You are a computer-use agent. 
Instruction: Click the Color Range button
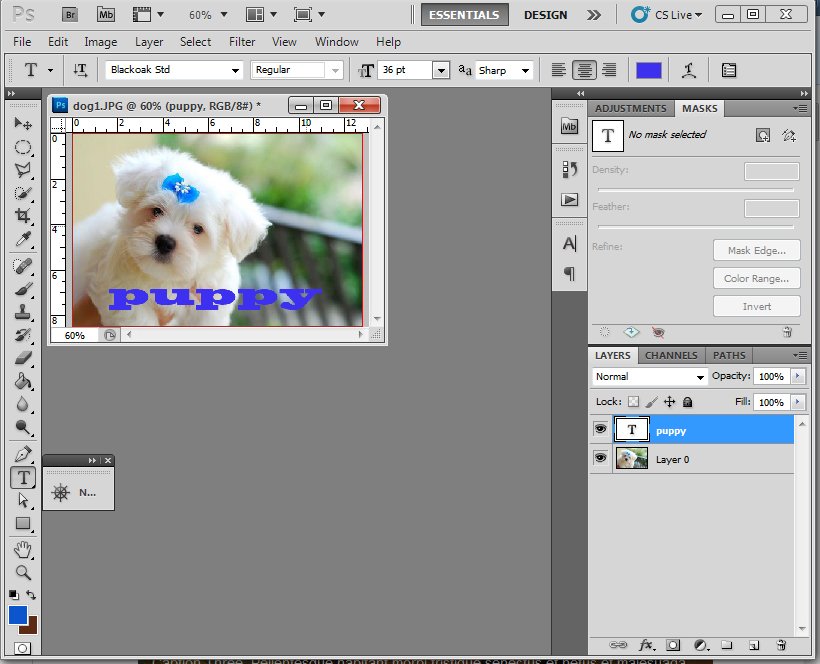click(757, 279)
